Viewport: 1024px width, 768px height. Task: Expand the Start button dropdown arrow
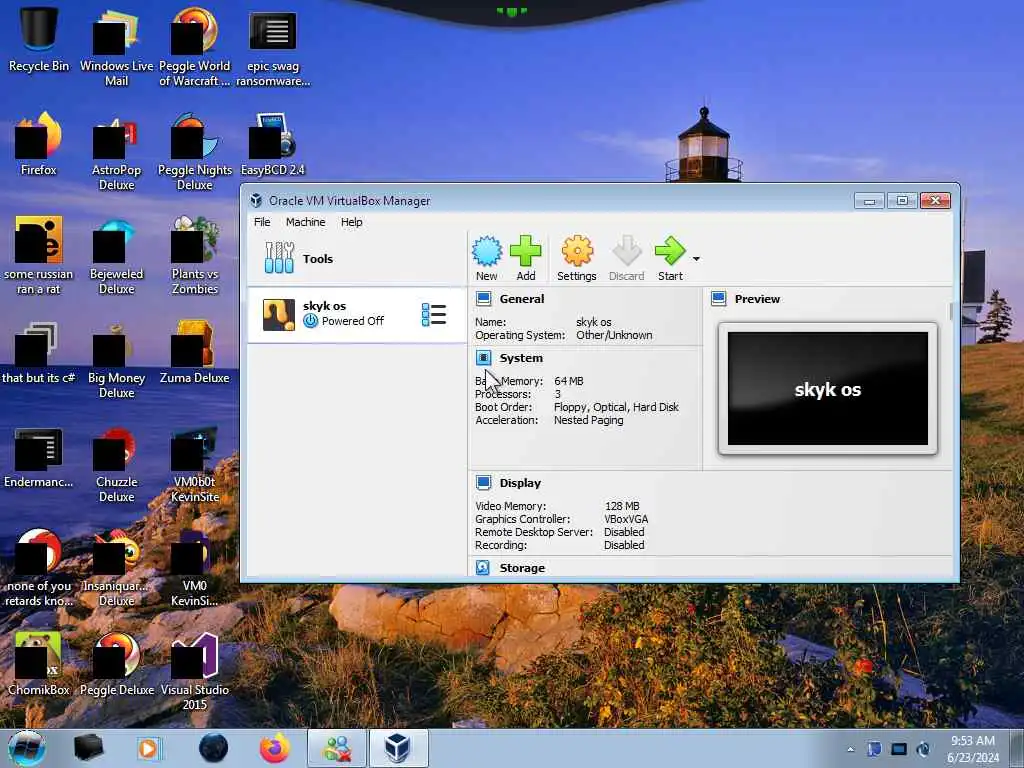click(696, 259)
